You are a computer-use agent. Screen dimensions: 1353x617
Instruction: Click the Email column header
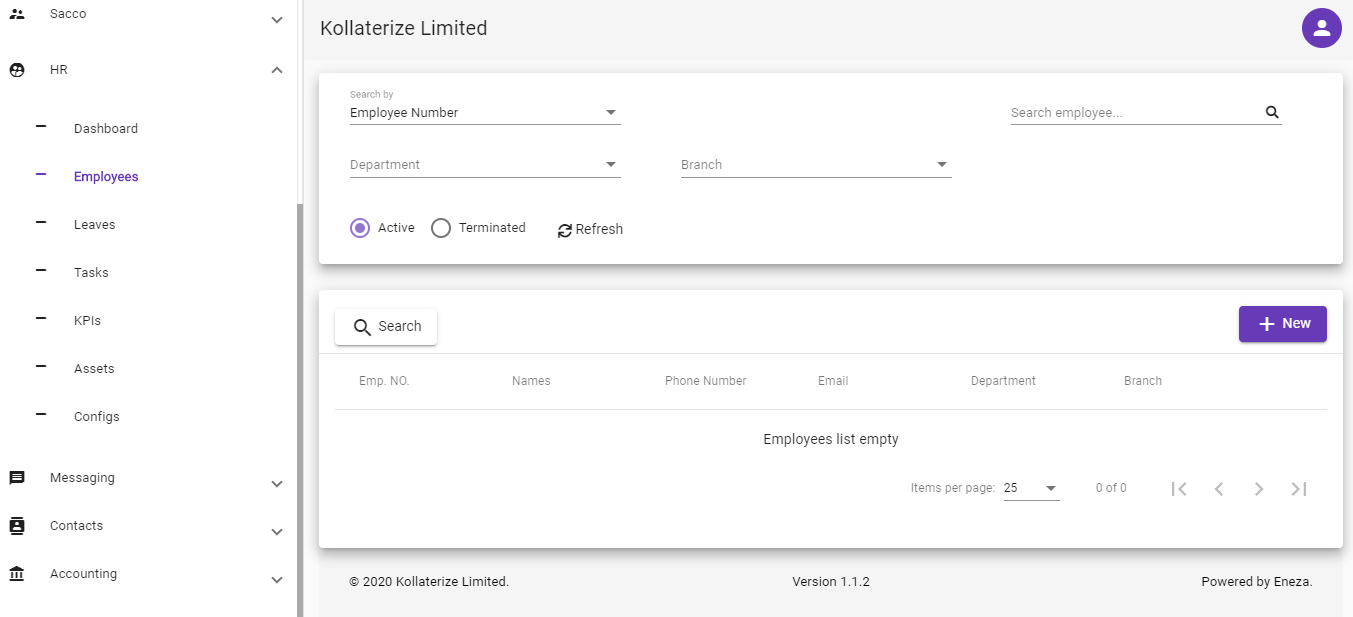click(833, 381)
